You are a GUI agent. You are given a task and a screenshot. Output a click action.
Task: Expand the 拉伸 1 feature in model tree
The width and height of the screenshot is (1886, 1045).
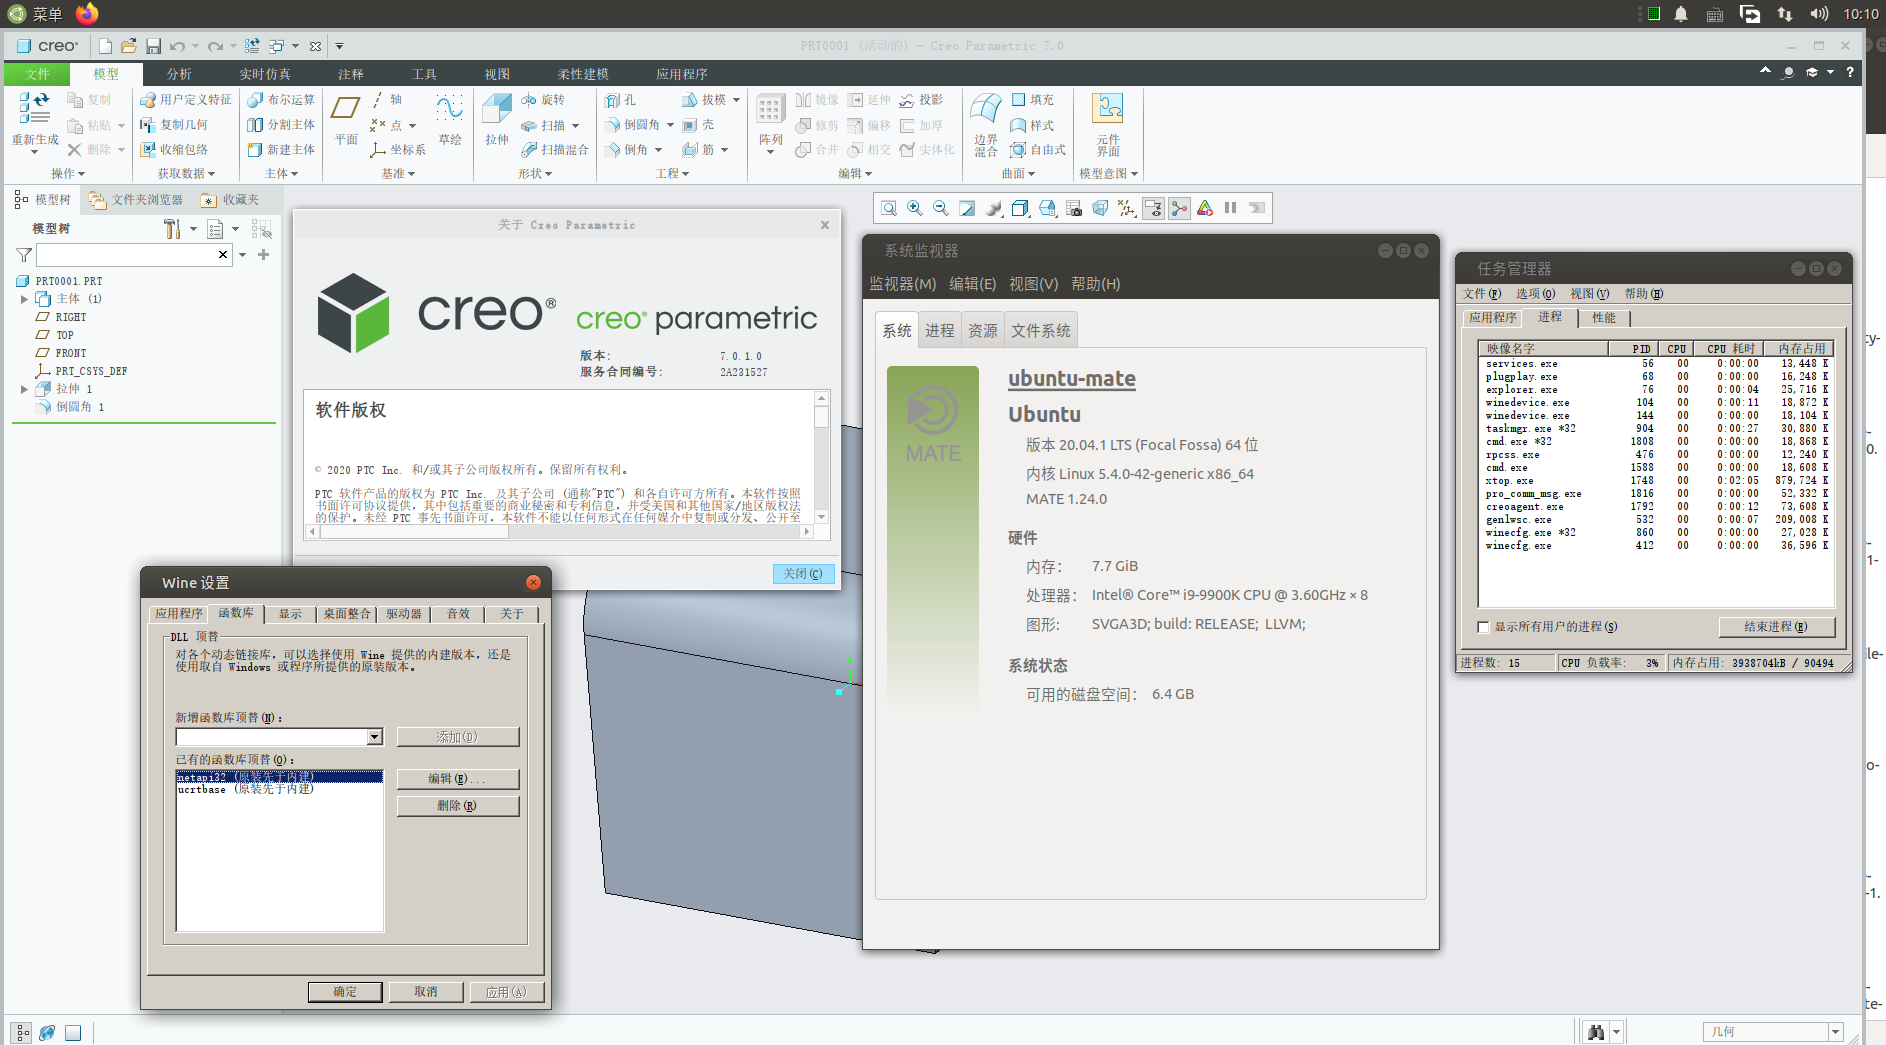click(24, 389)
